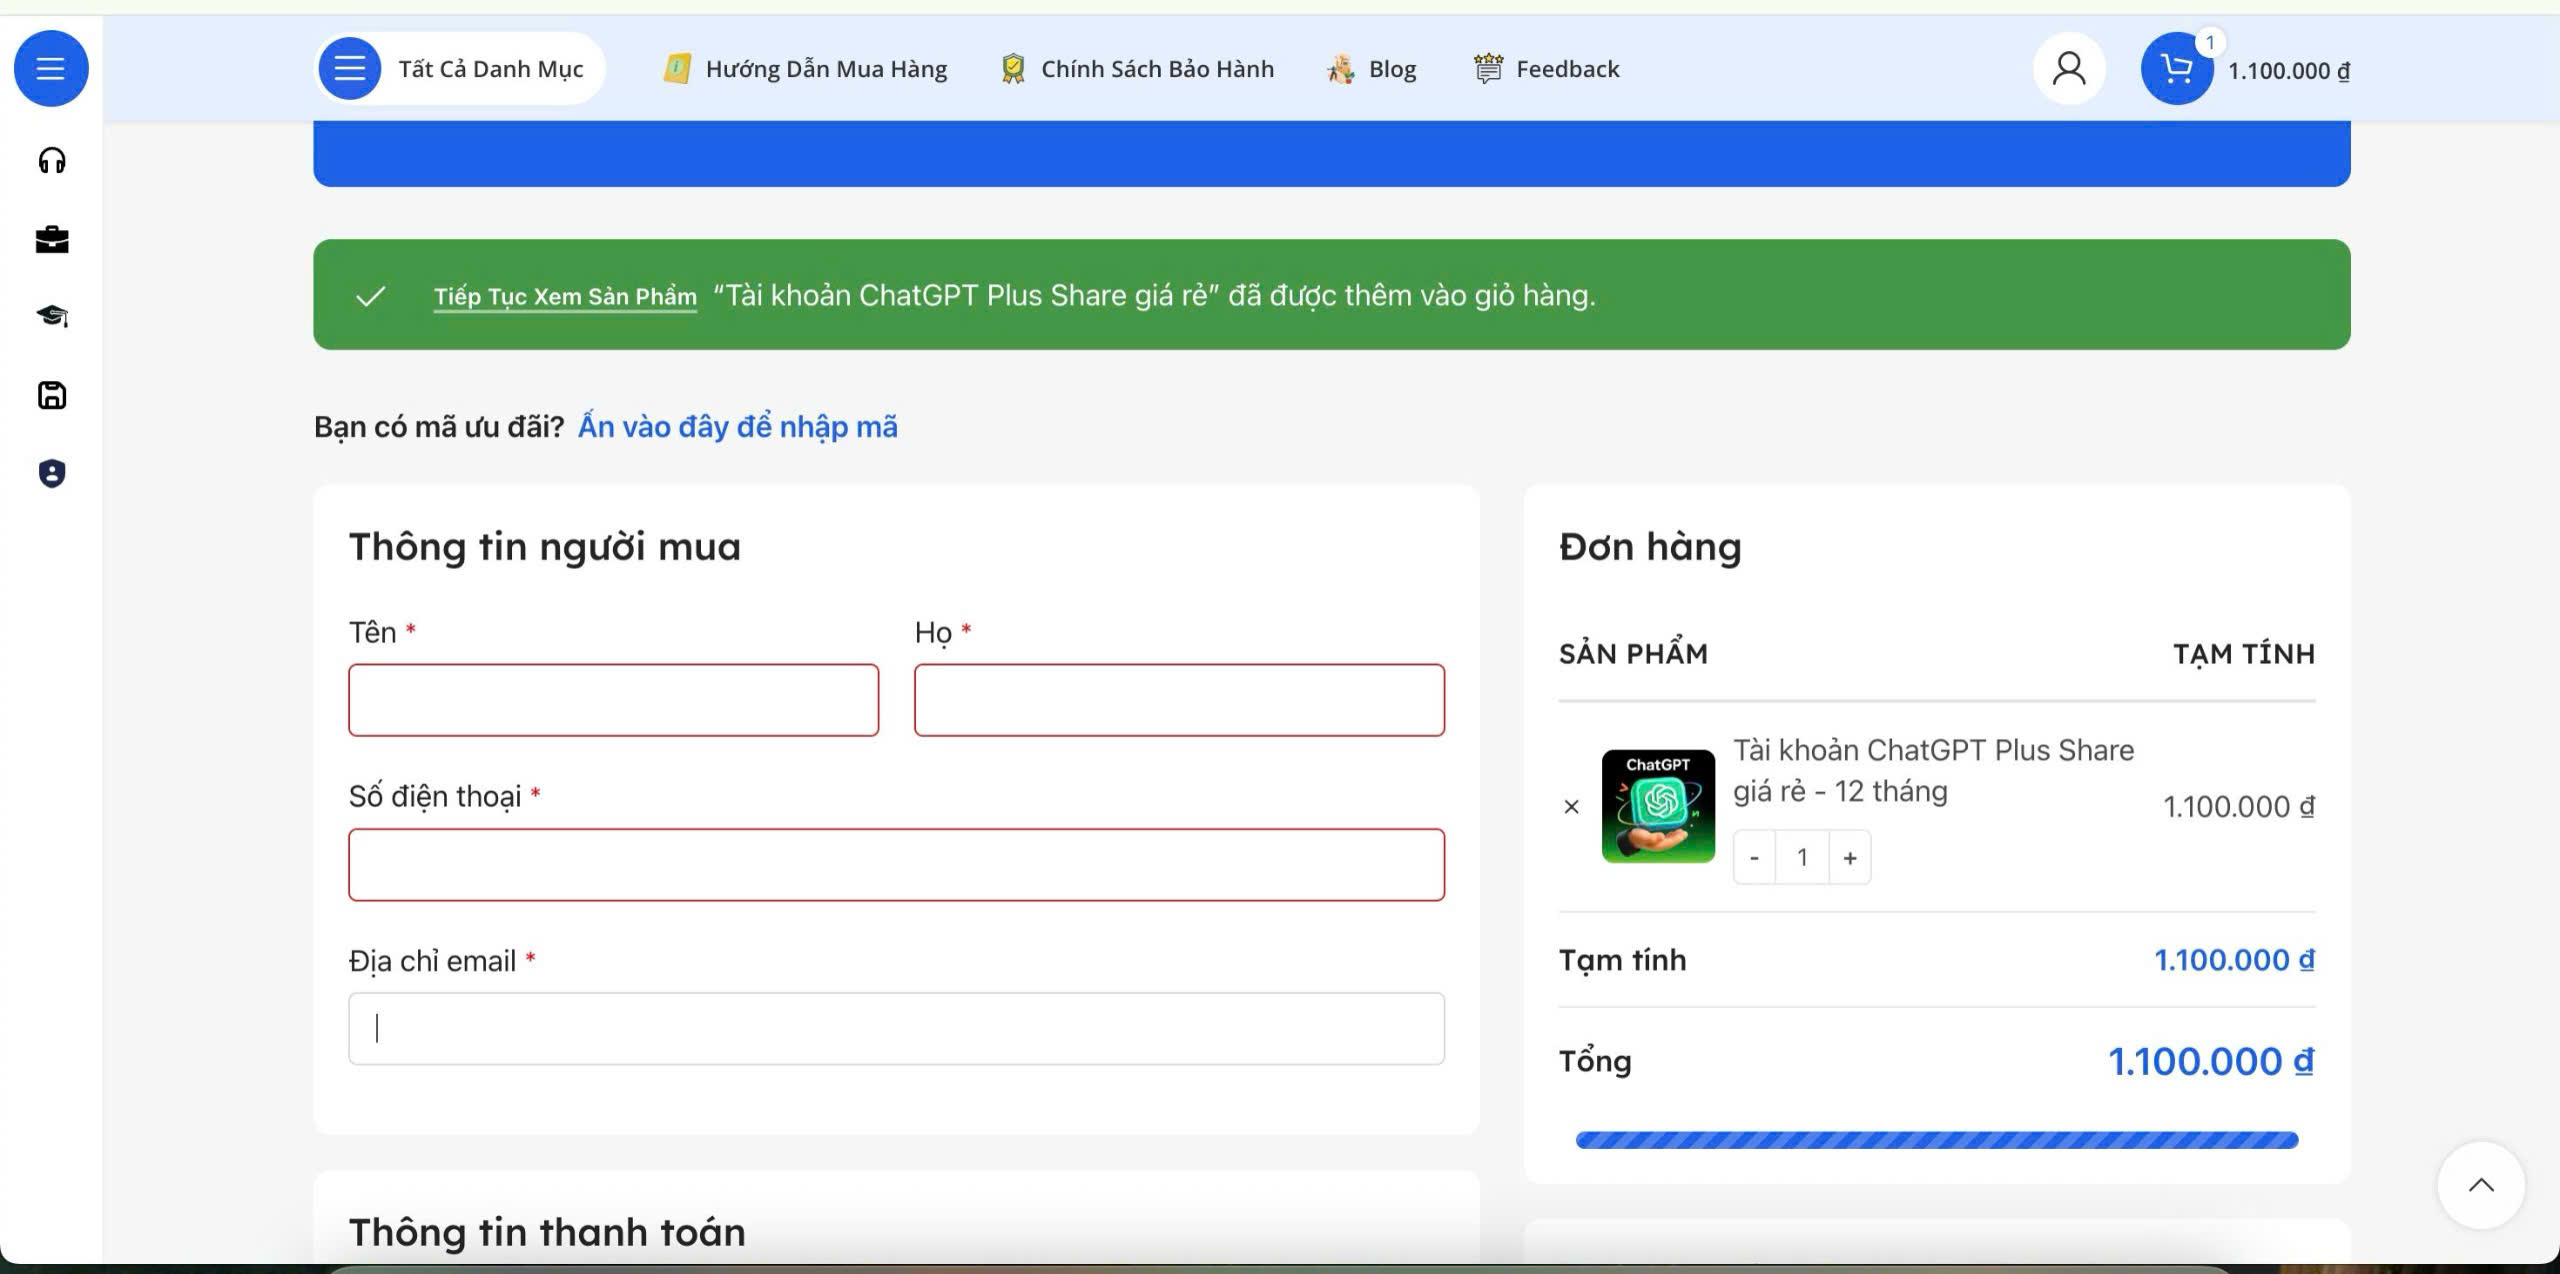Click the Thông tin thanh toán heading
The width and height of the screenshot is (2560, 1274).
(x=547, y=1233)
